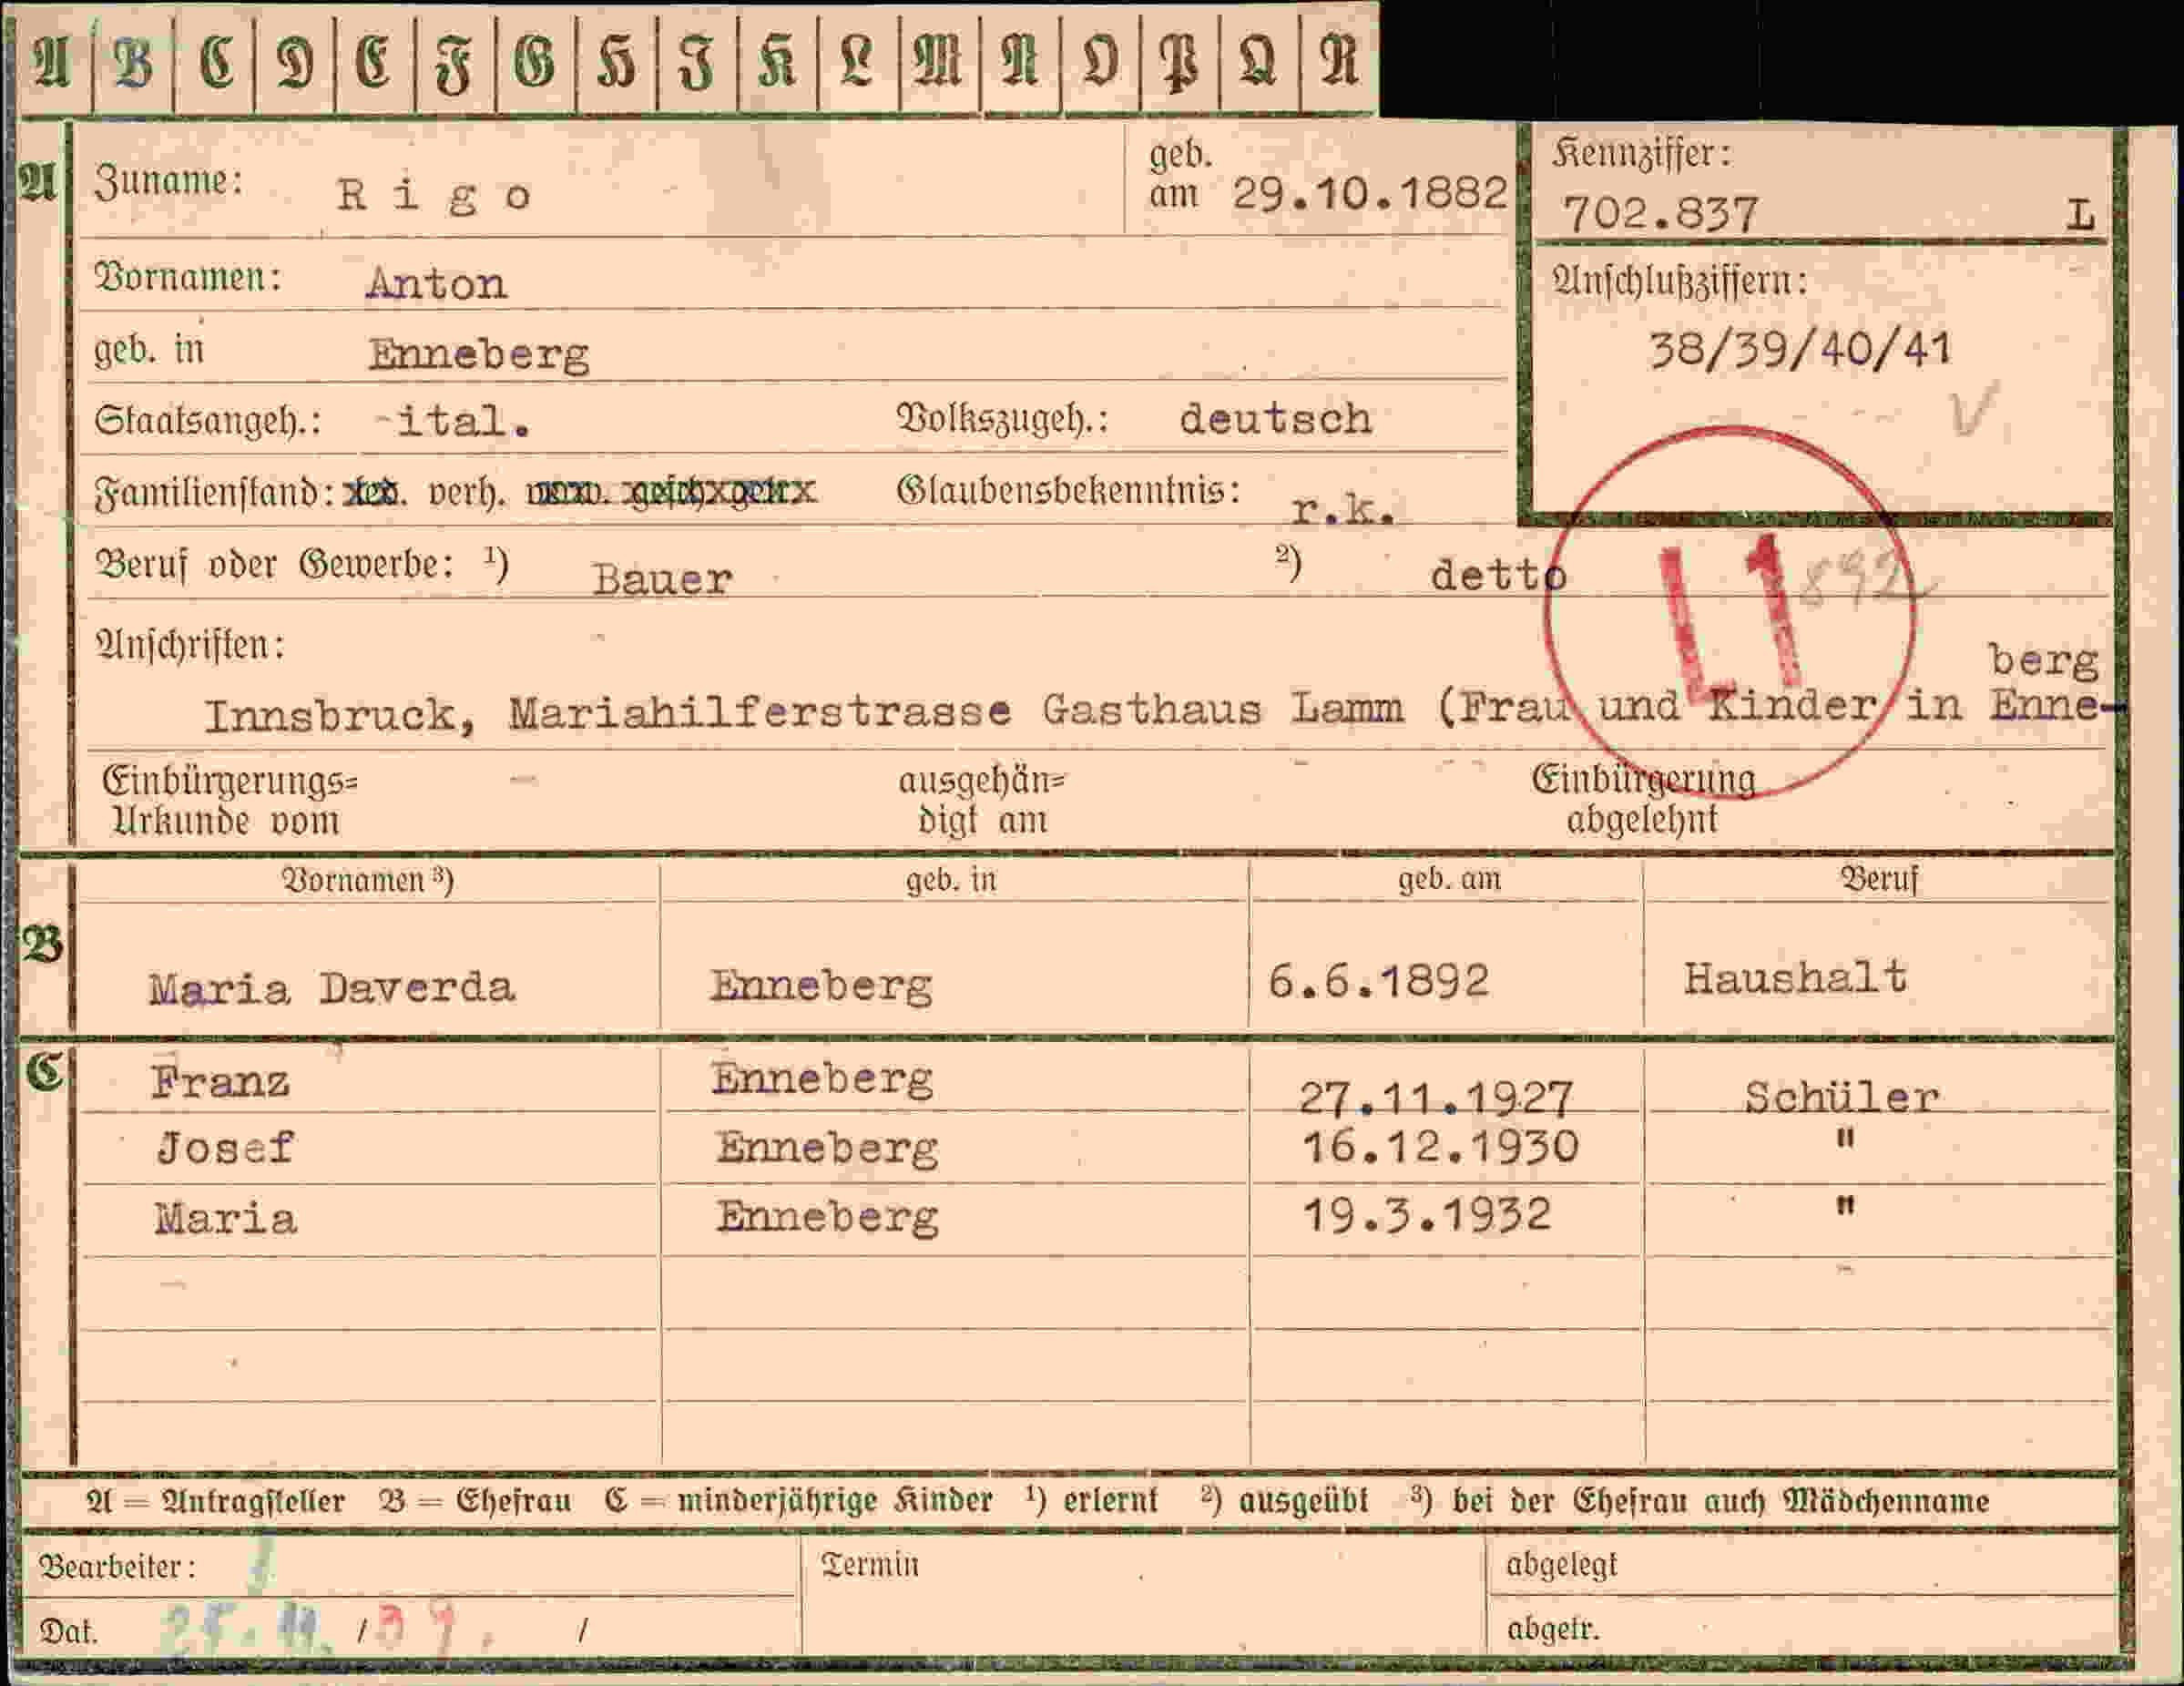
Task: Select the birth date 29.10.1882
Action: tap(1369, 192)
